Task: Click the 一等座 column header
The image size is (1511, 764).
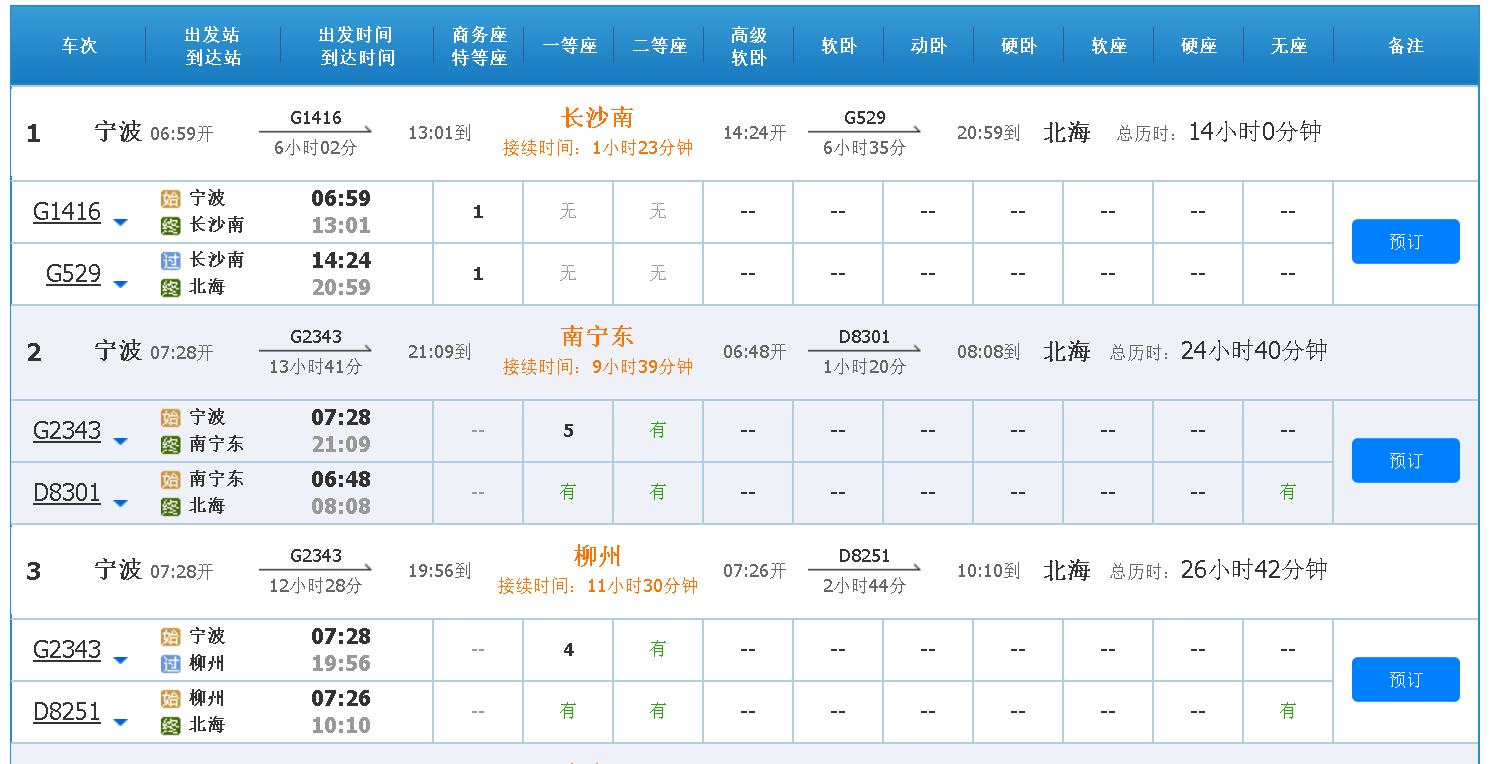Action: click(x=569, y=46)
